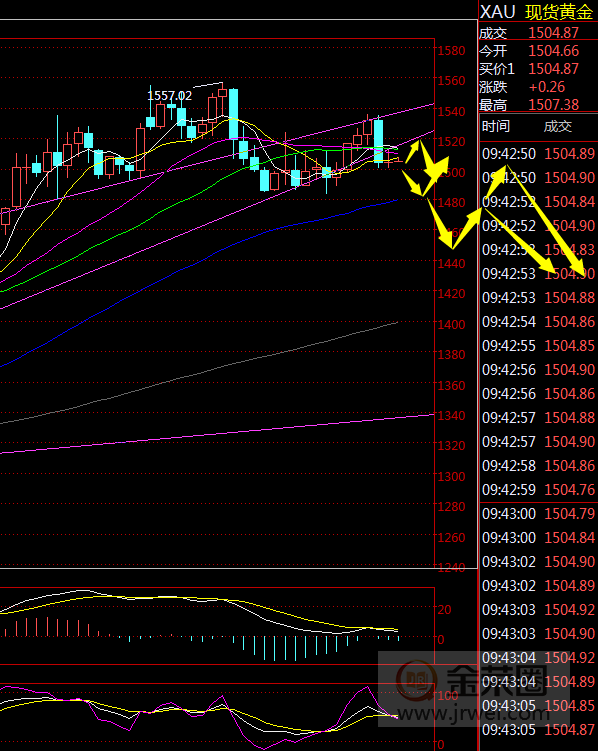This screenshot has height=751, width=598.
Task: Click the 时间 column header
Action: click(x=496, y=126)
